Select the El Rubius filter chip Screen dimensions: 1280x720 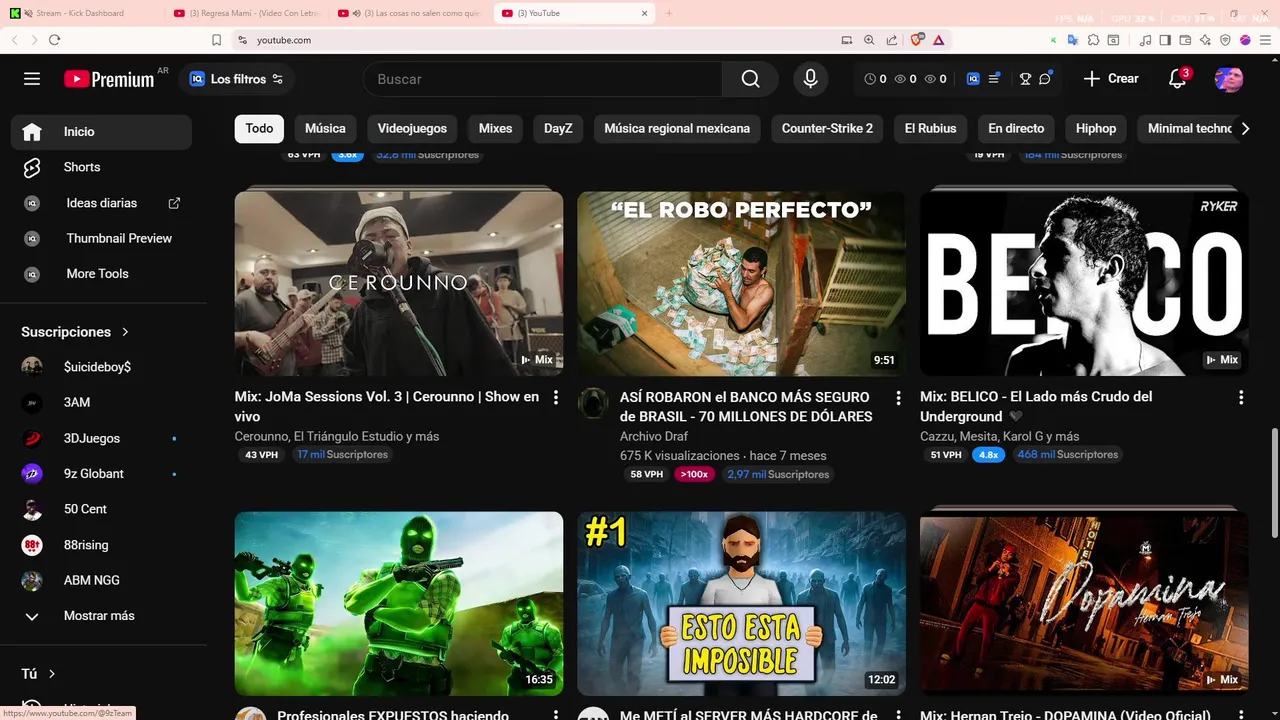(930, 128)
